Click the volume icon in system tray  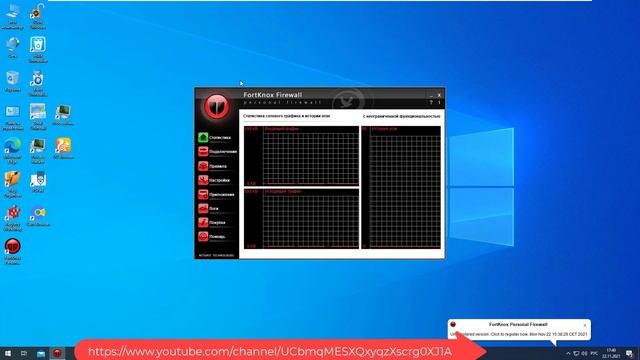point(584,353)
